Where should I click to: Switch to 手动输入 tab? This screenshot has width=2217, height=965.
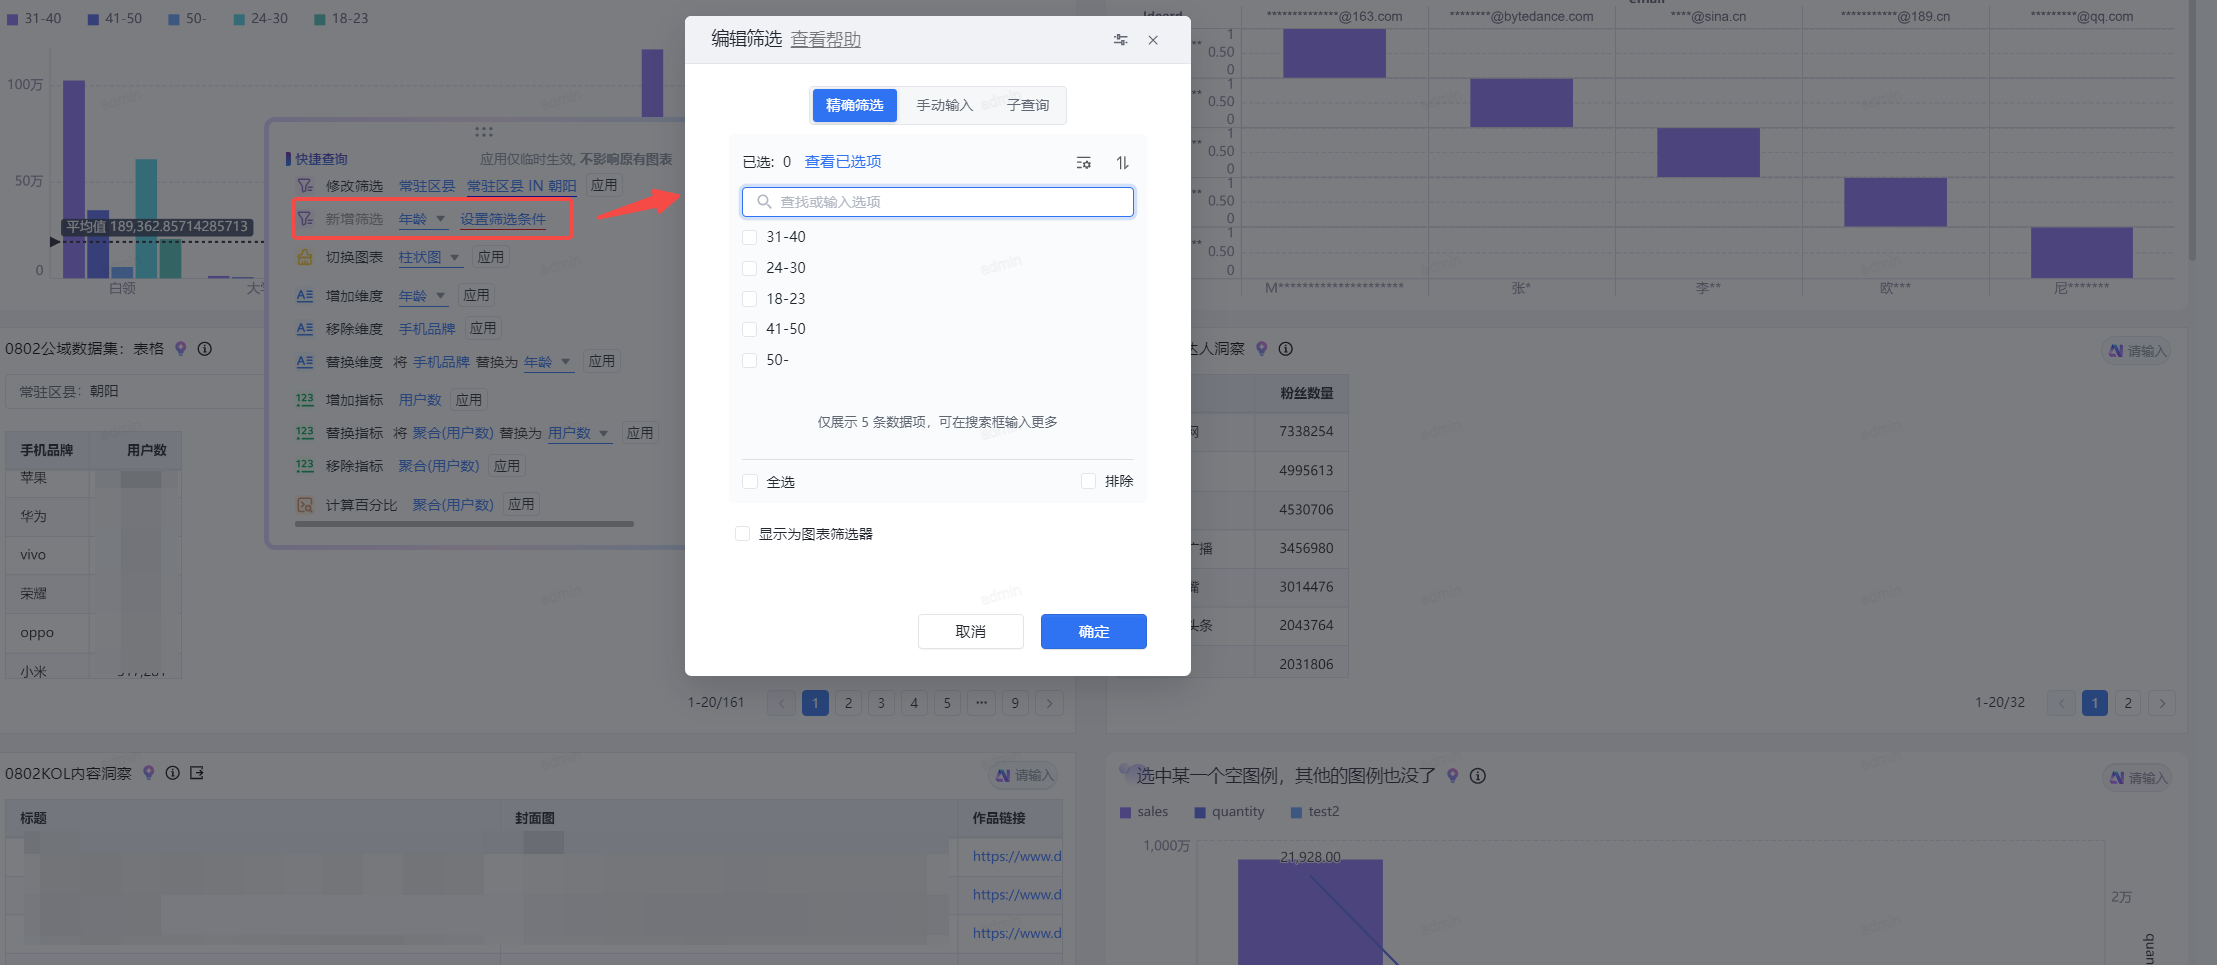coord(944,105)
